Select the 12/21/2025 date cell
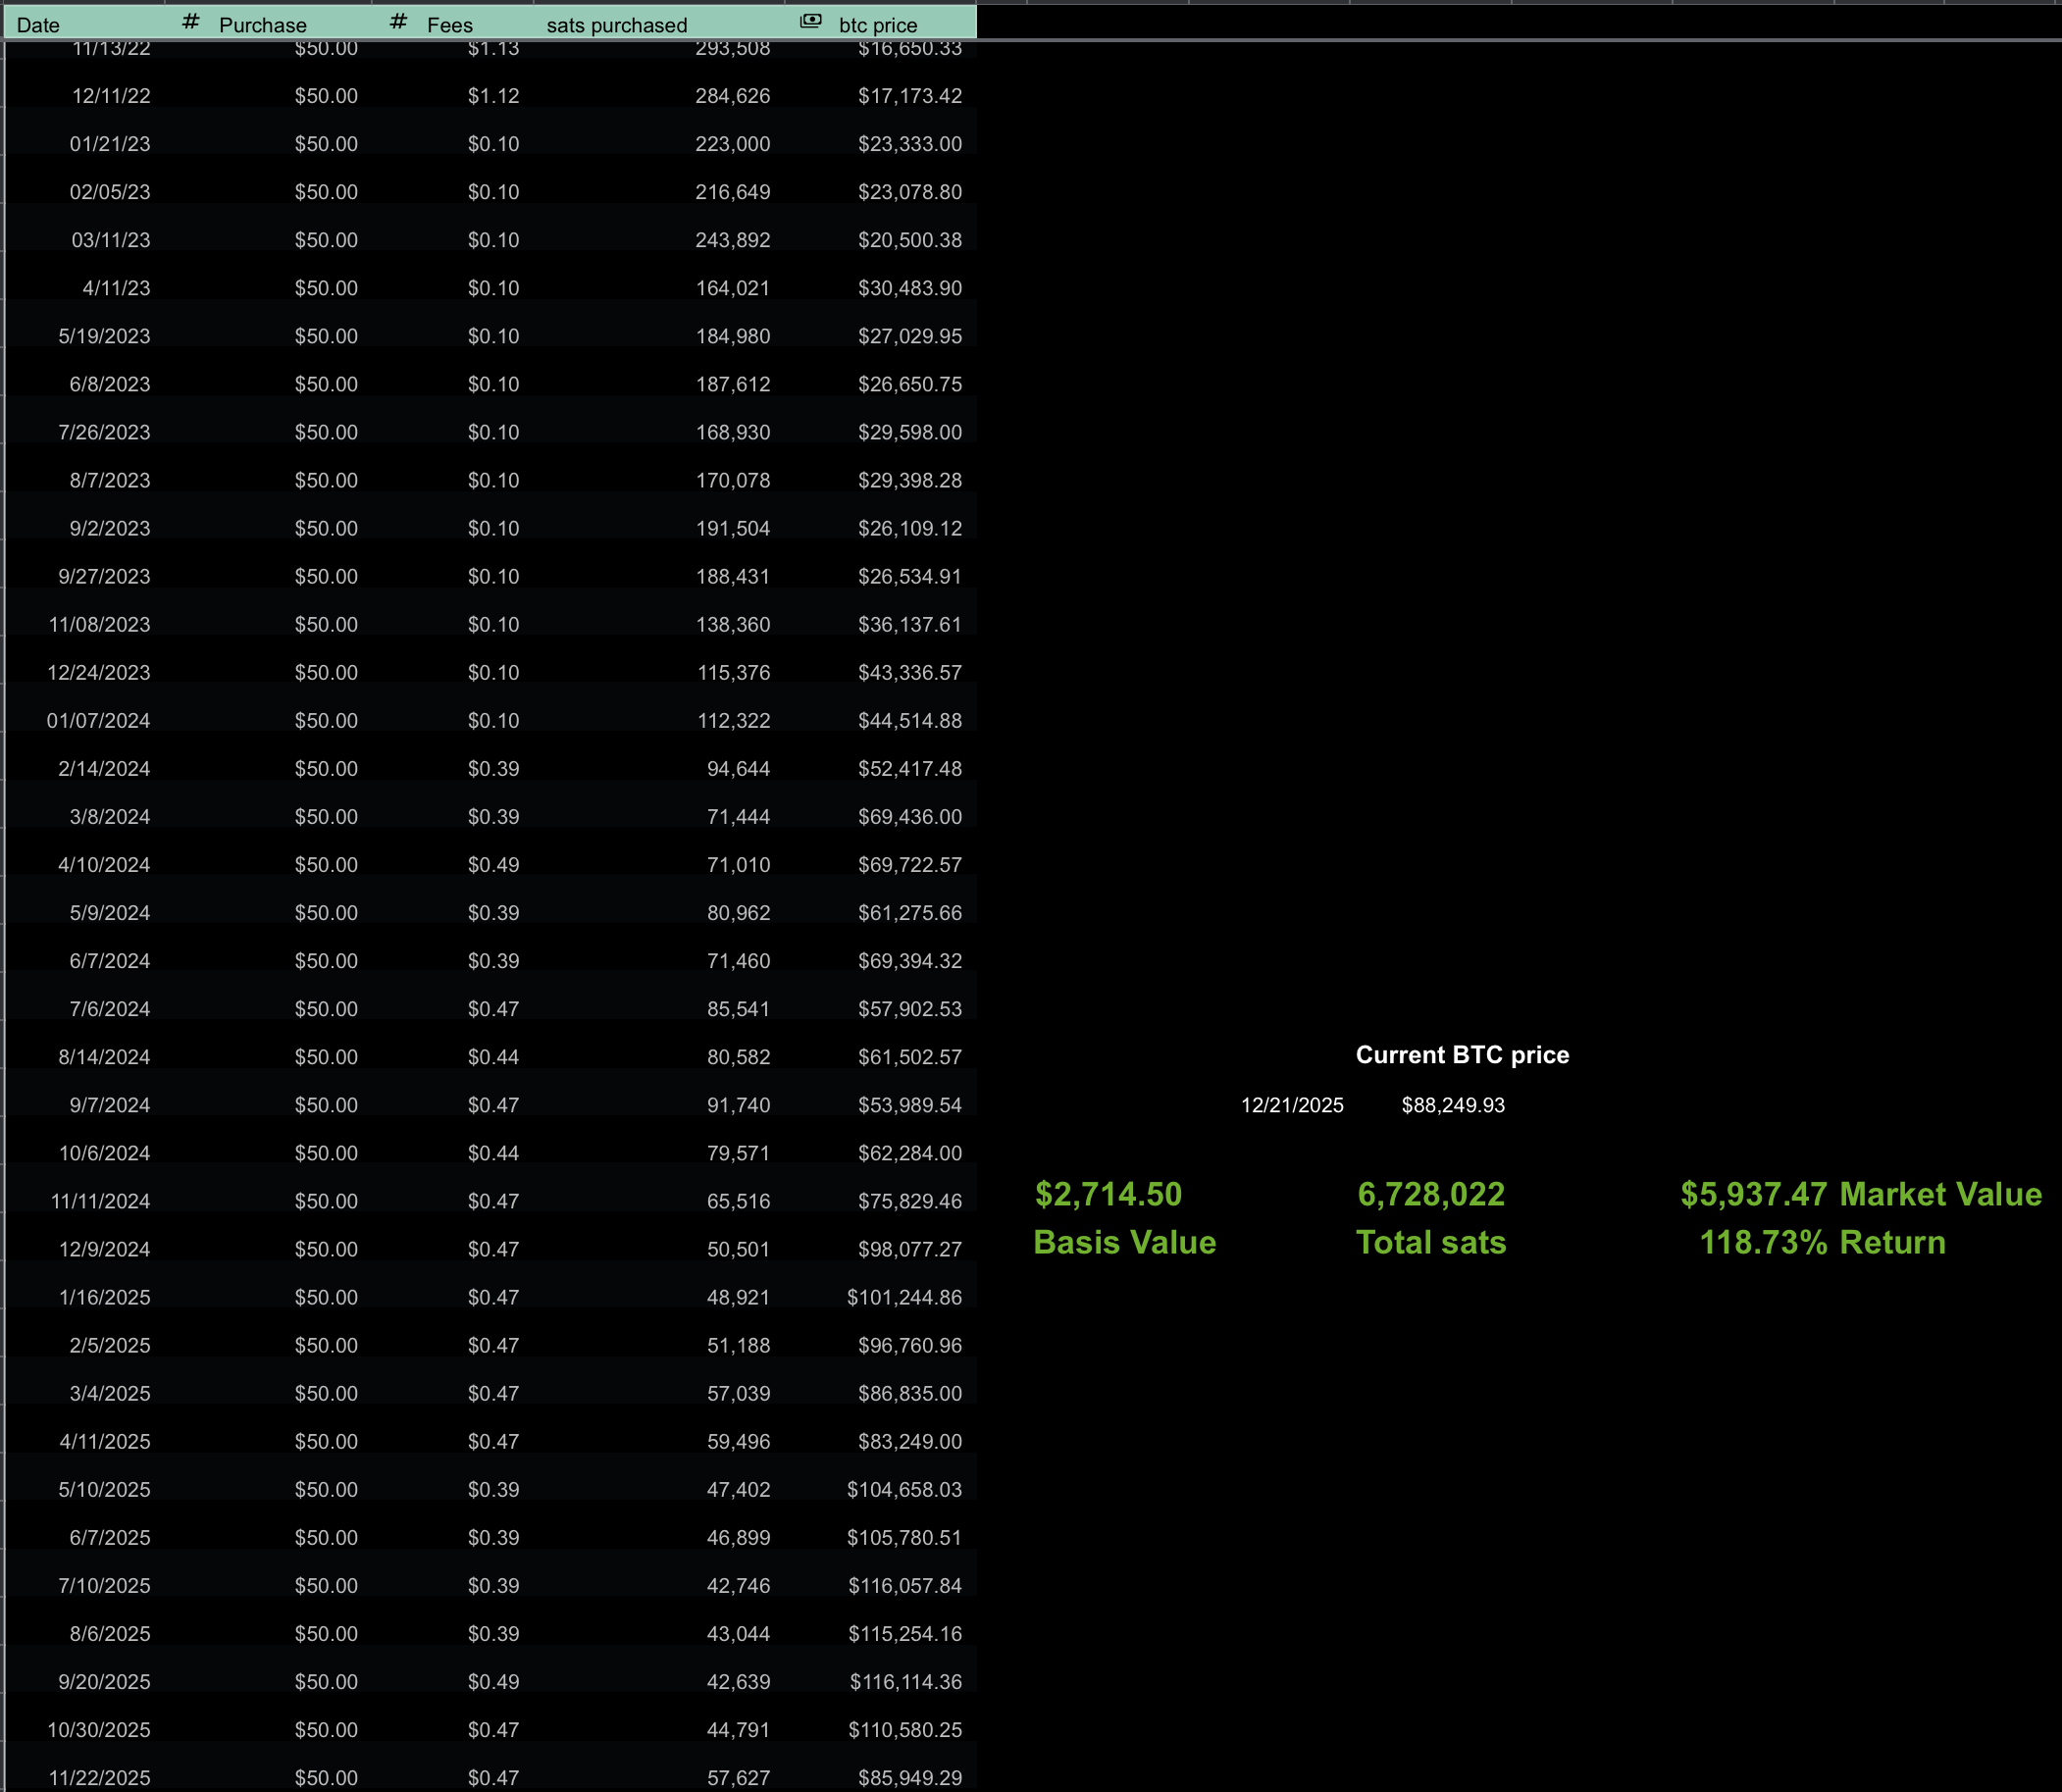2062x1792 pixels. [x=1292, y=1105]
